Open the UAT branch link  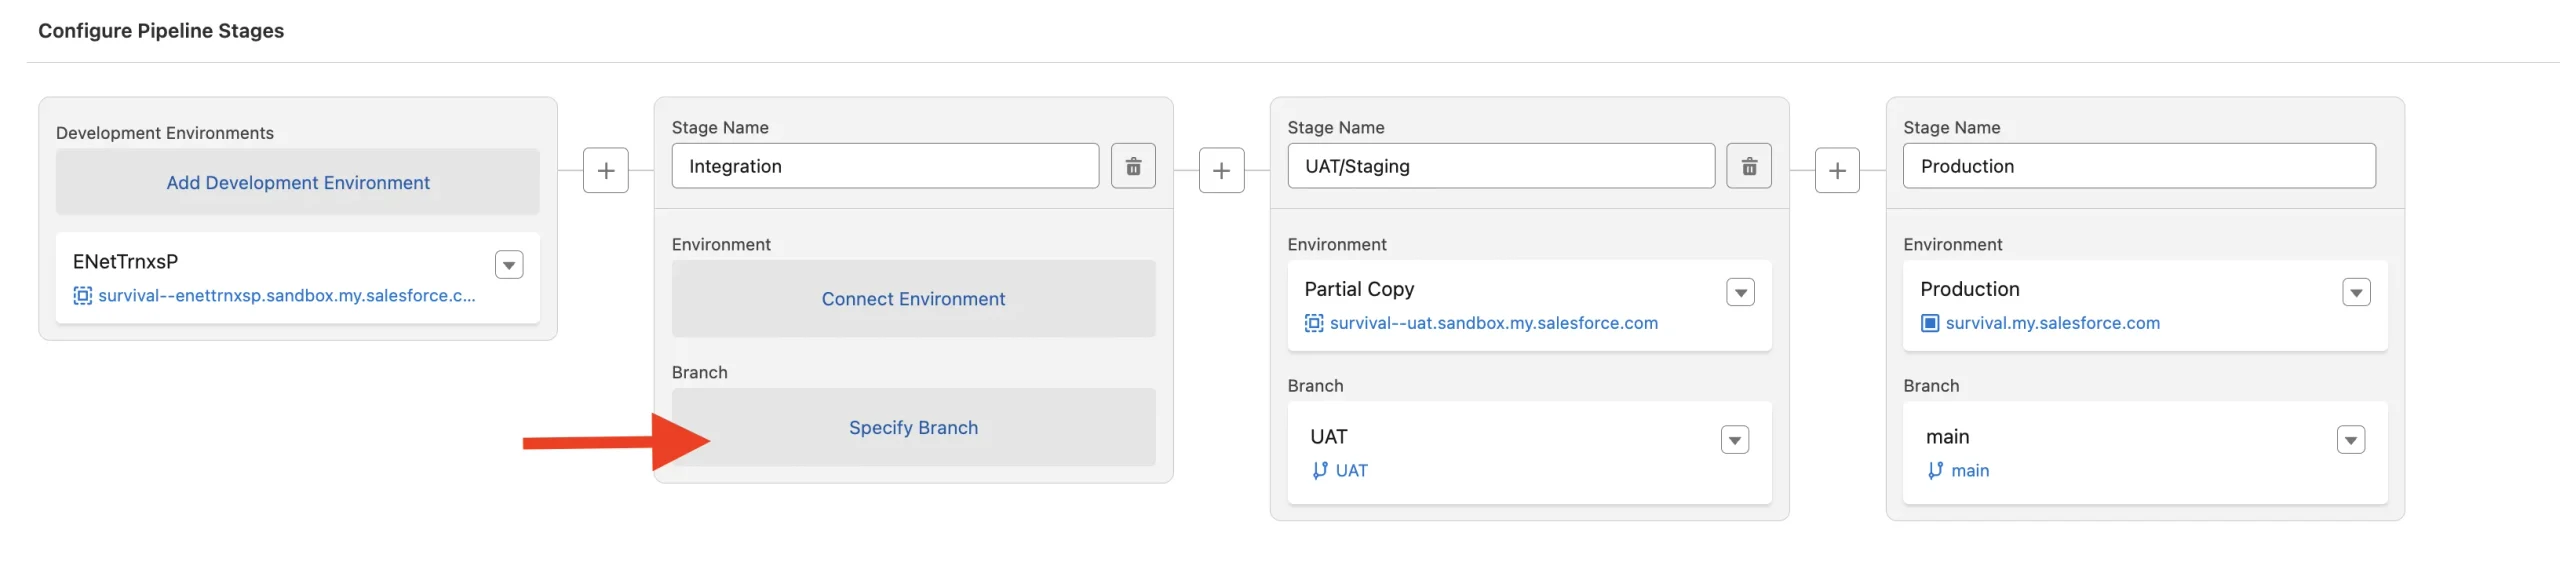(x=1352, y=470)
